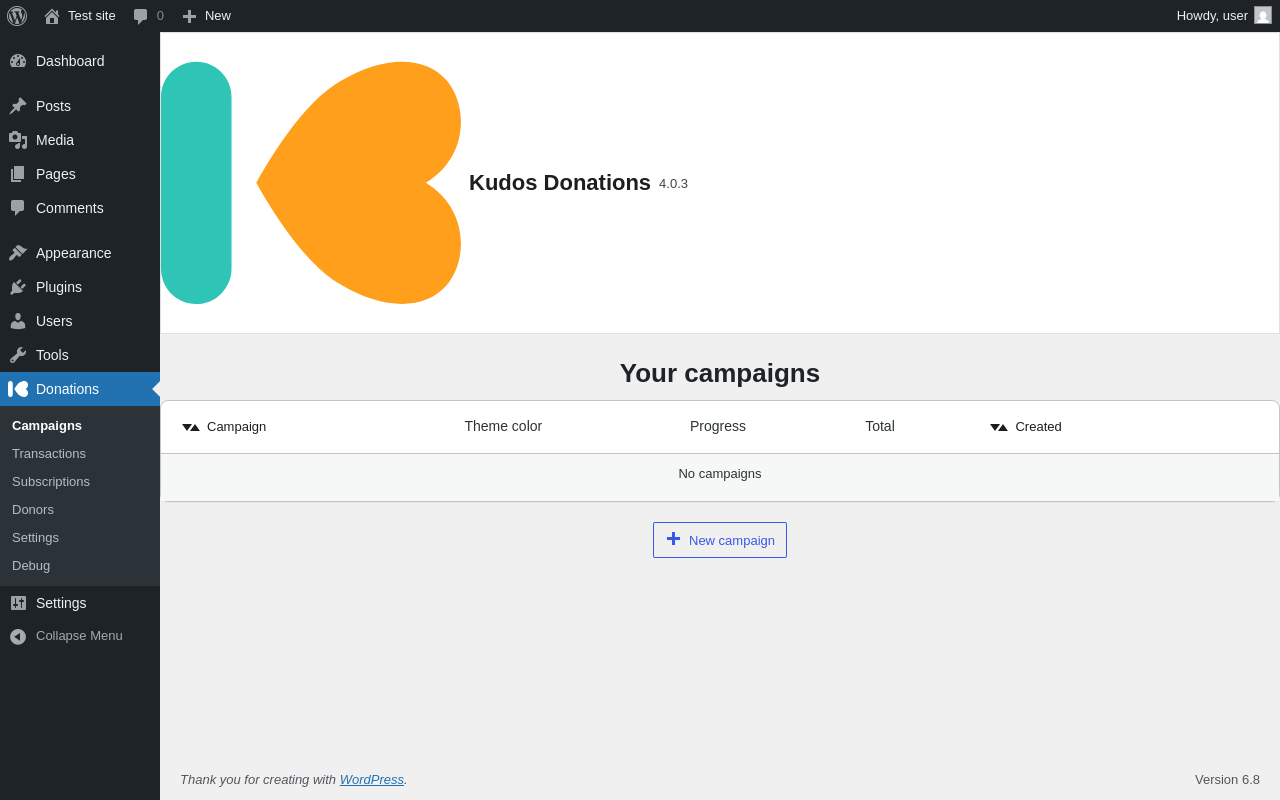The image size is (1280, 800).
Task: Open the Donors submenu page
Action: tap(33, 510)
